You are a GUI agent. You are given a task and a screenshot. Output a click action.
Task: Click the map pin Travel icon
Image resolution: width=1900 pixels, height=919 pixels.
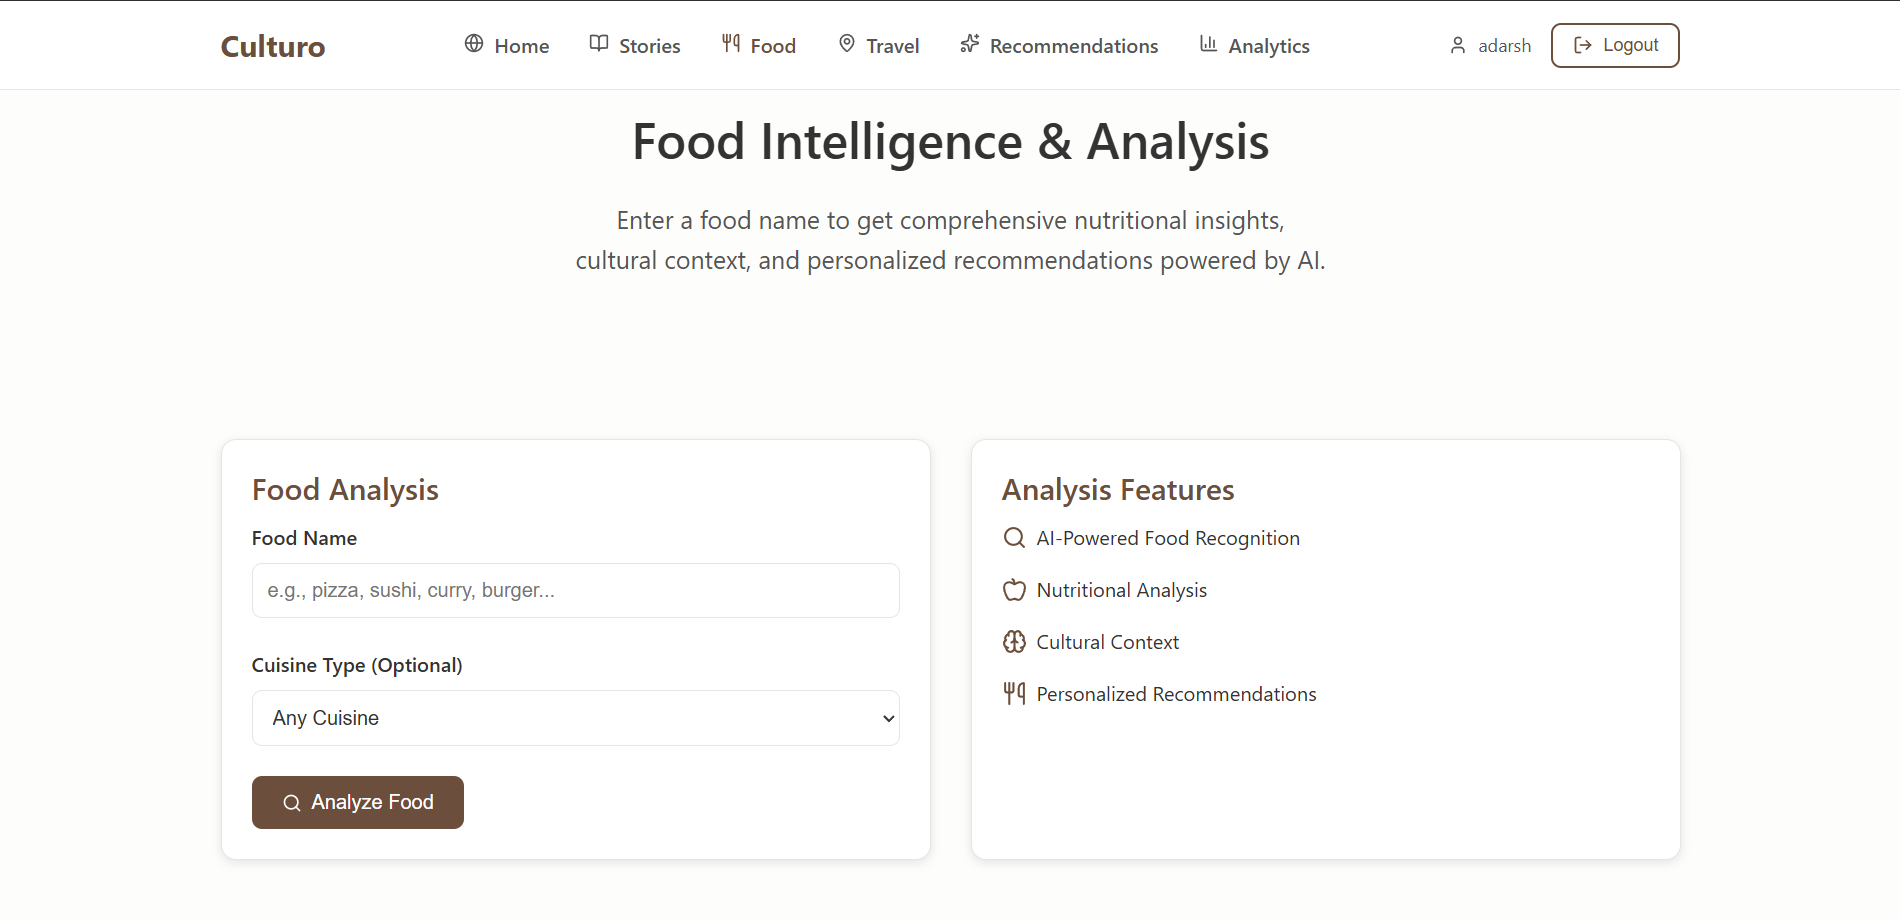click(x=847, y=44)
